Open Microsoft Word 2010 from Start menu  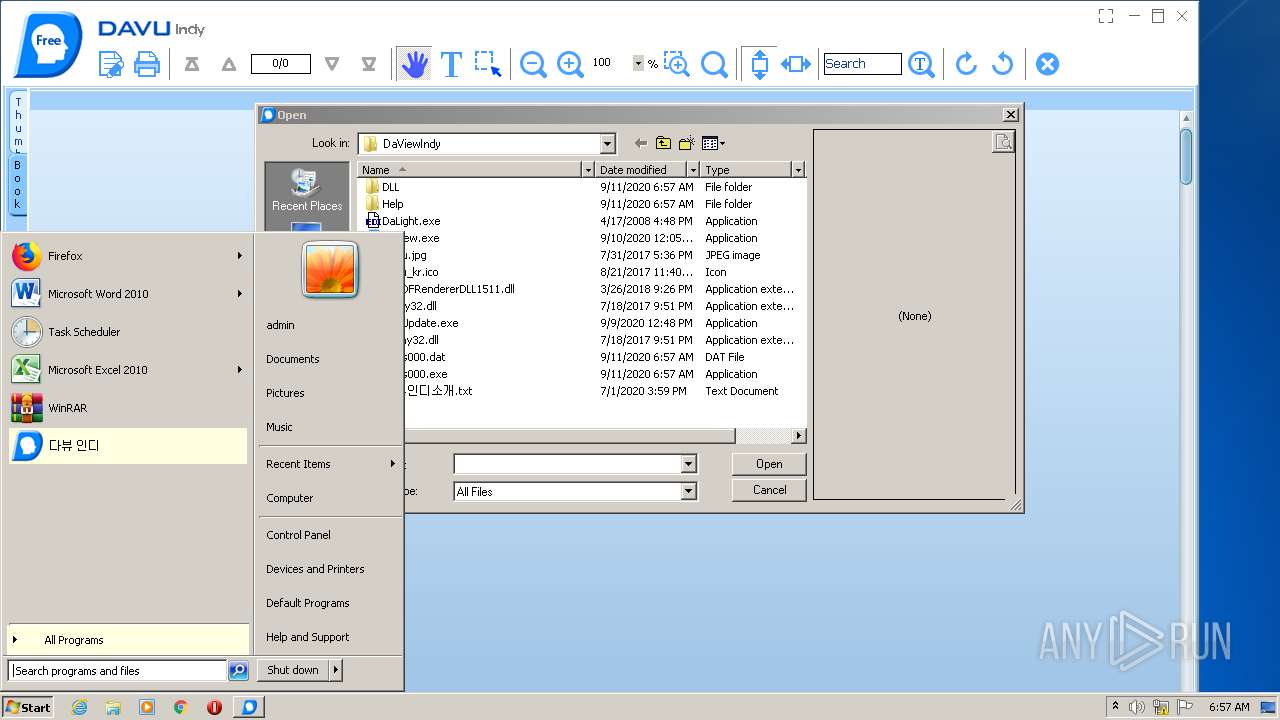[127, 294]
